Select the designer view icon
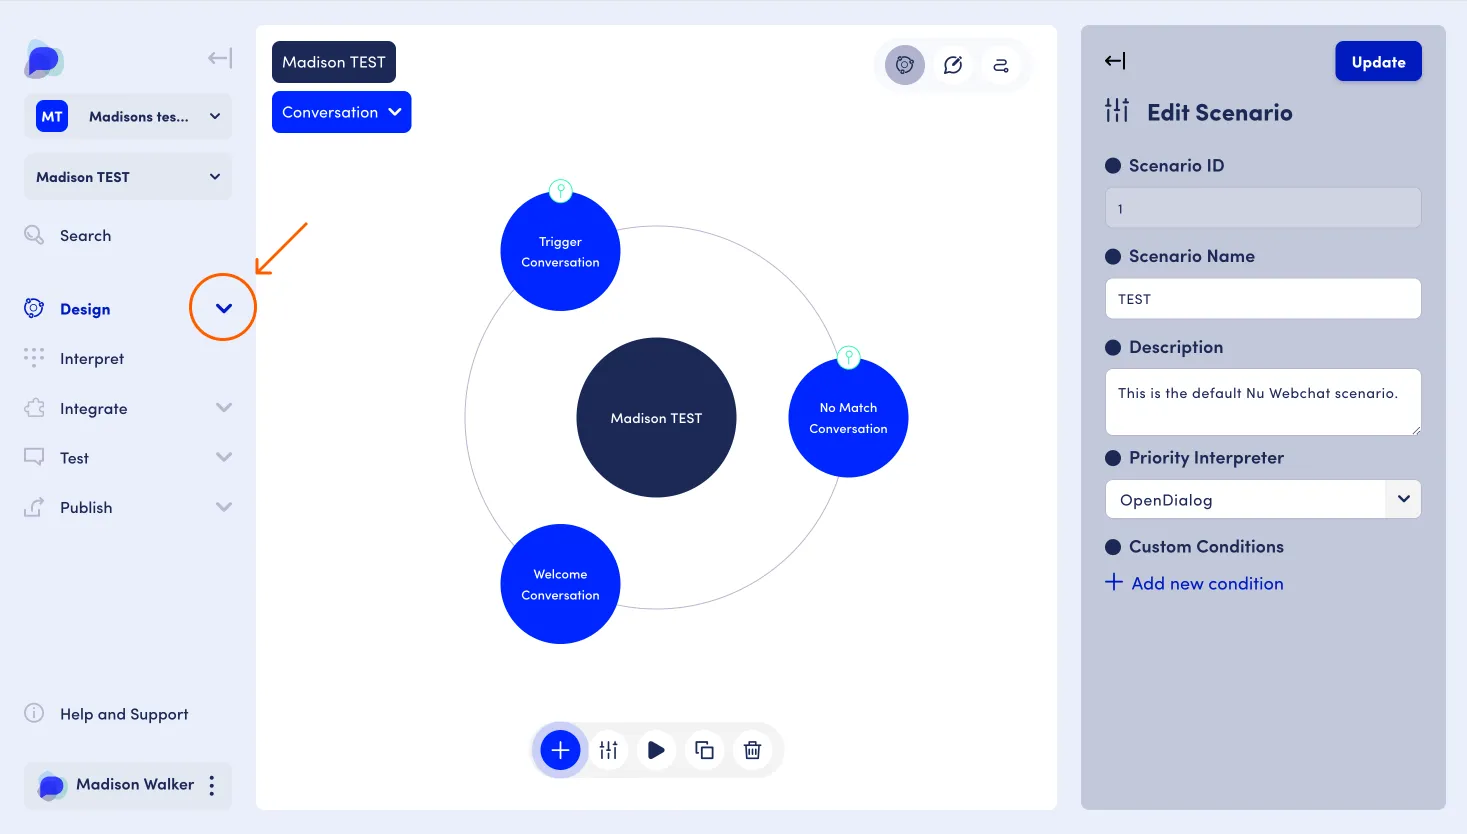 click(x=905, y=65)
